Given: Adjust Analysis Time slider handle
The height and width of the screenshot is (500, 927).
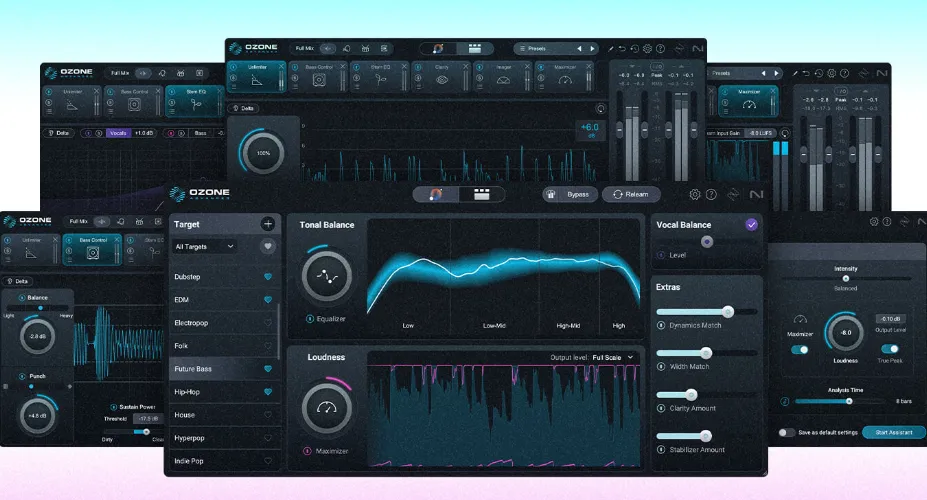Looking at the screenshot, I should [849, 401].
